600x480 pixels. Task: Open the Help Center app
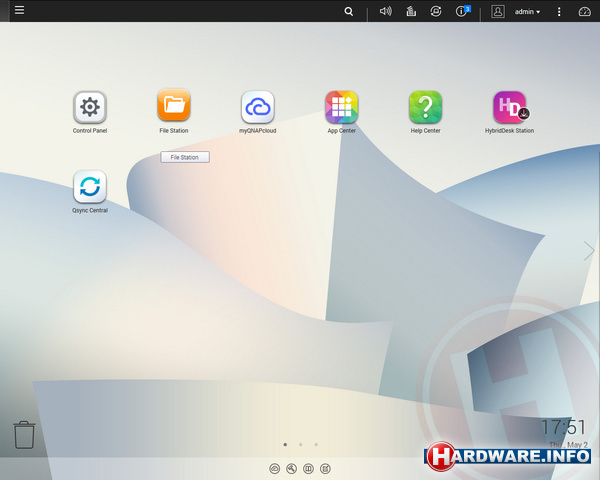pyautogui.click(x=425, y=107)
